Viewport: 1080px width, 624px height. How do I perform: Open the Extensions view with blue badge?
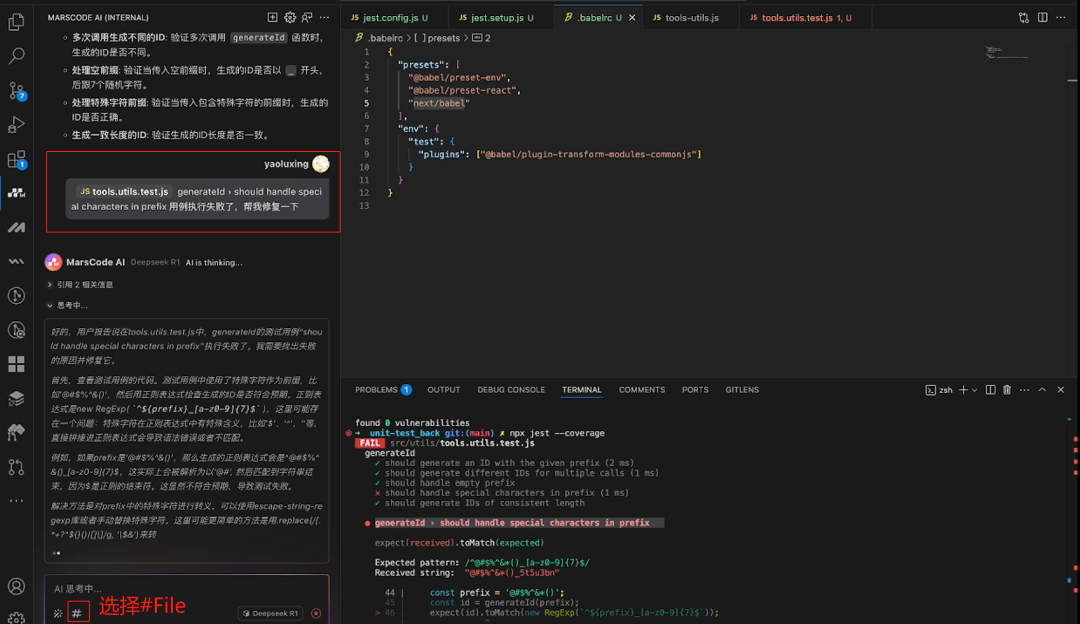pos(15,158)
